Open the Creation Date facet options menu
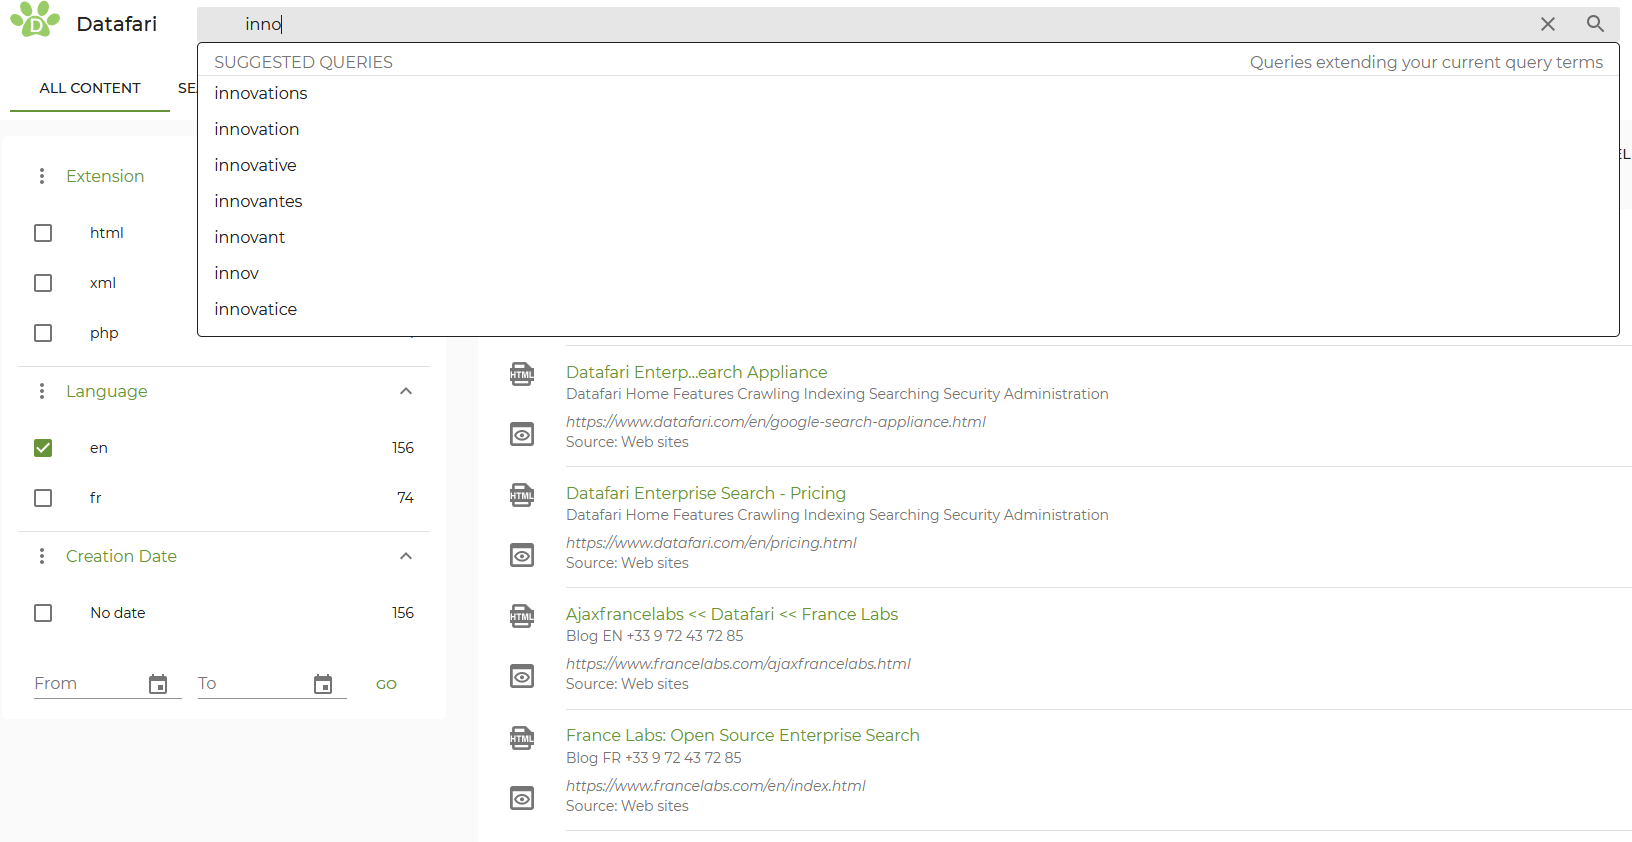Image resolution: width=1632 pixels, height=842 pixels. 42,556
